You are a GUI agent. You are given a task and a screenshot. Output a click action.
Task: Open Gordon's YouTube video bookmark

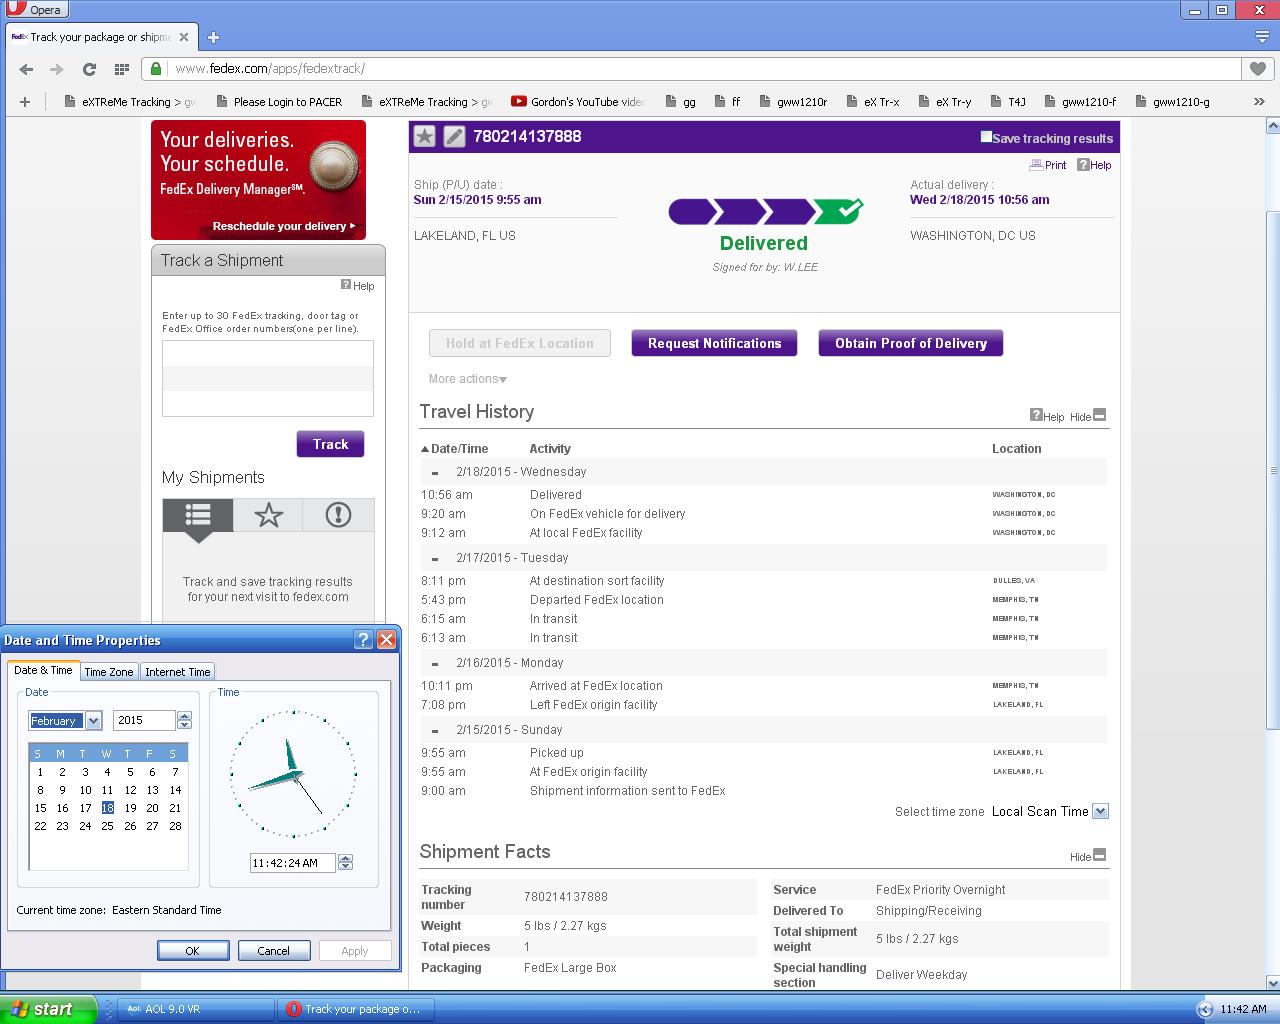tap(578, 101)
